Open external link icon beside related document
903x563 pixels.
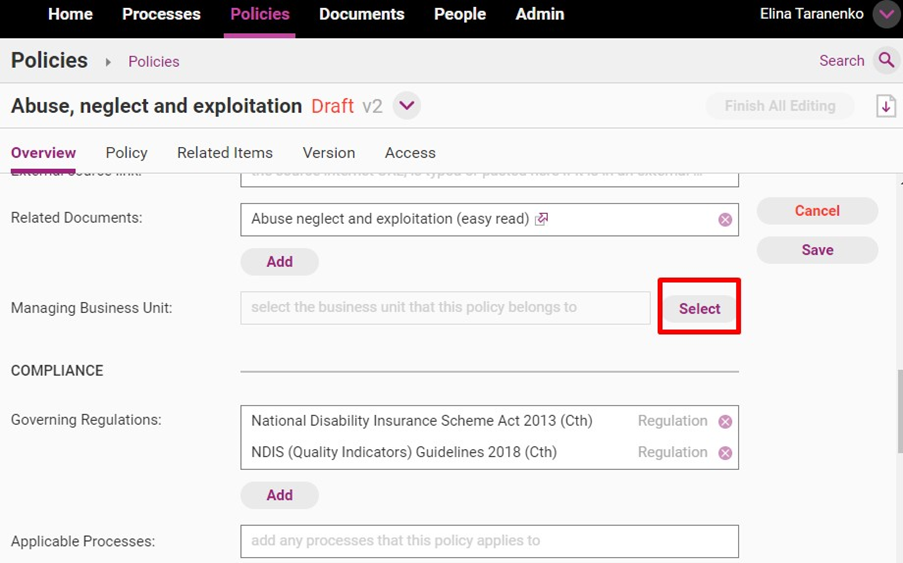coord(542,219)
